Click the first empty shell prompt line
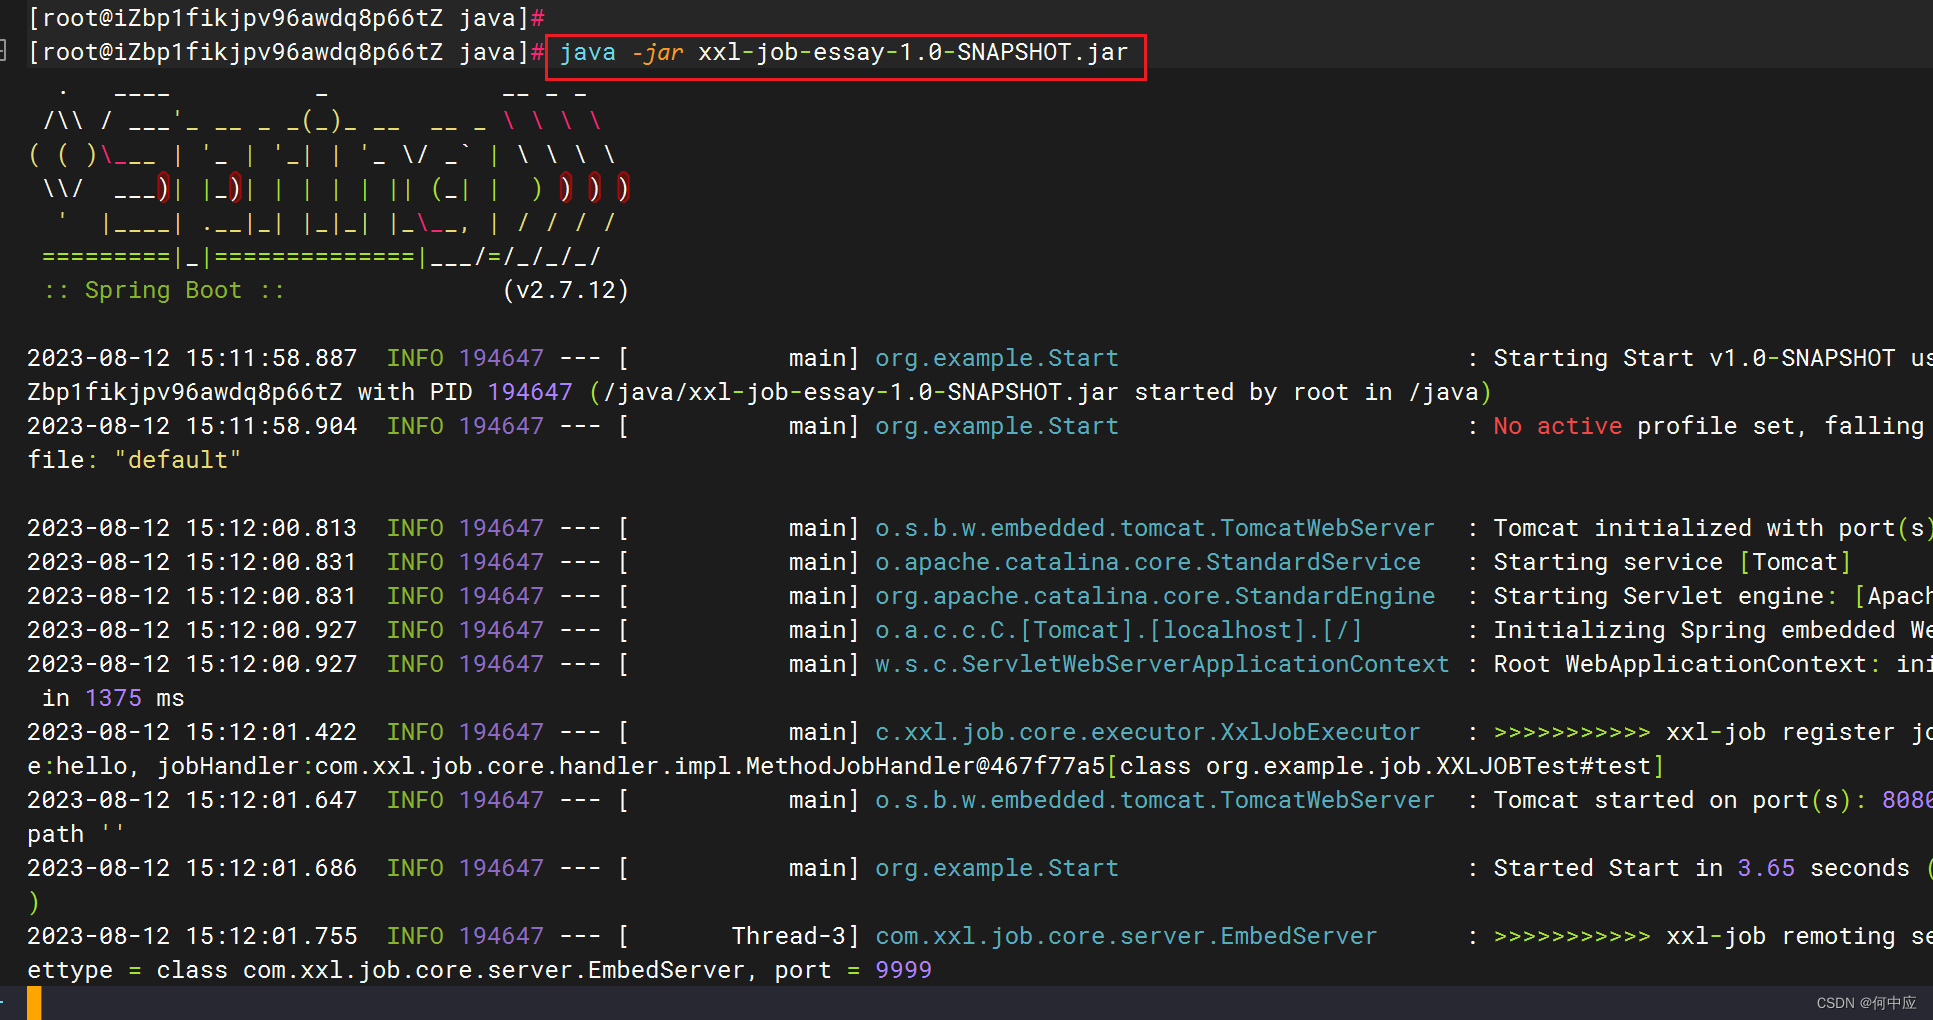 click(x=286, y=18)
